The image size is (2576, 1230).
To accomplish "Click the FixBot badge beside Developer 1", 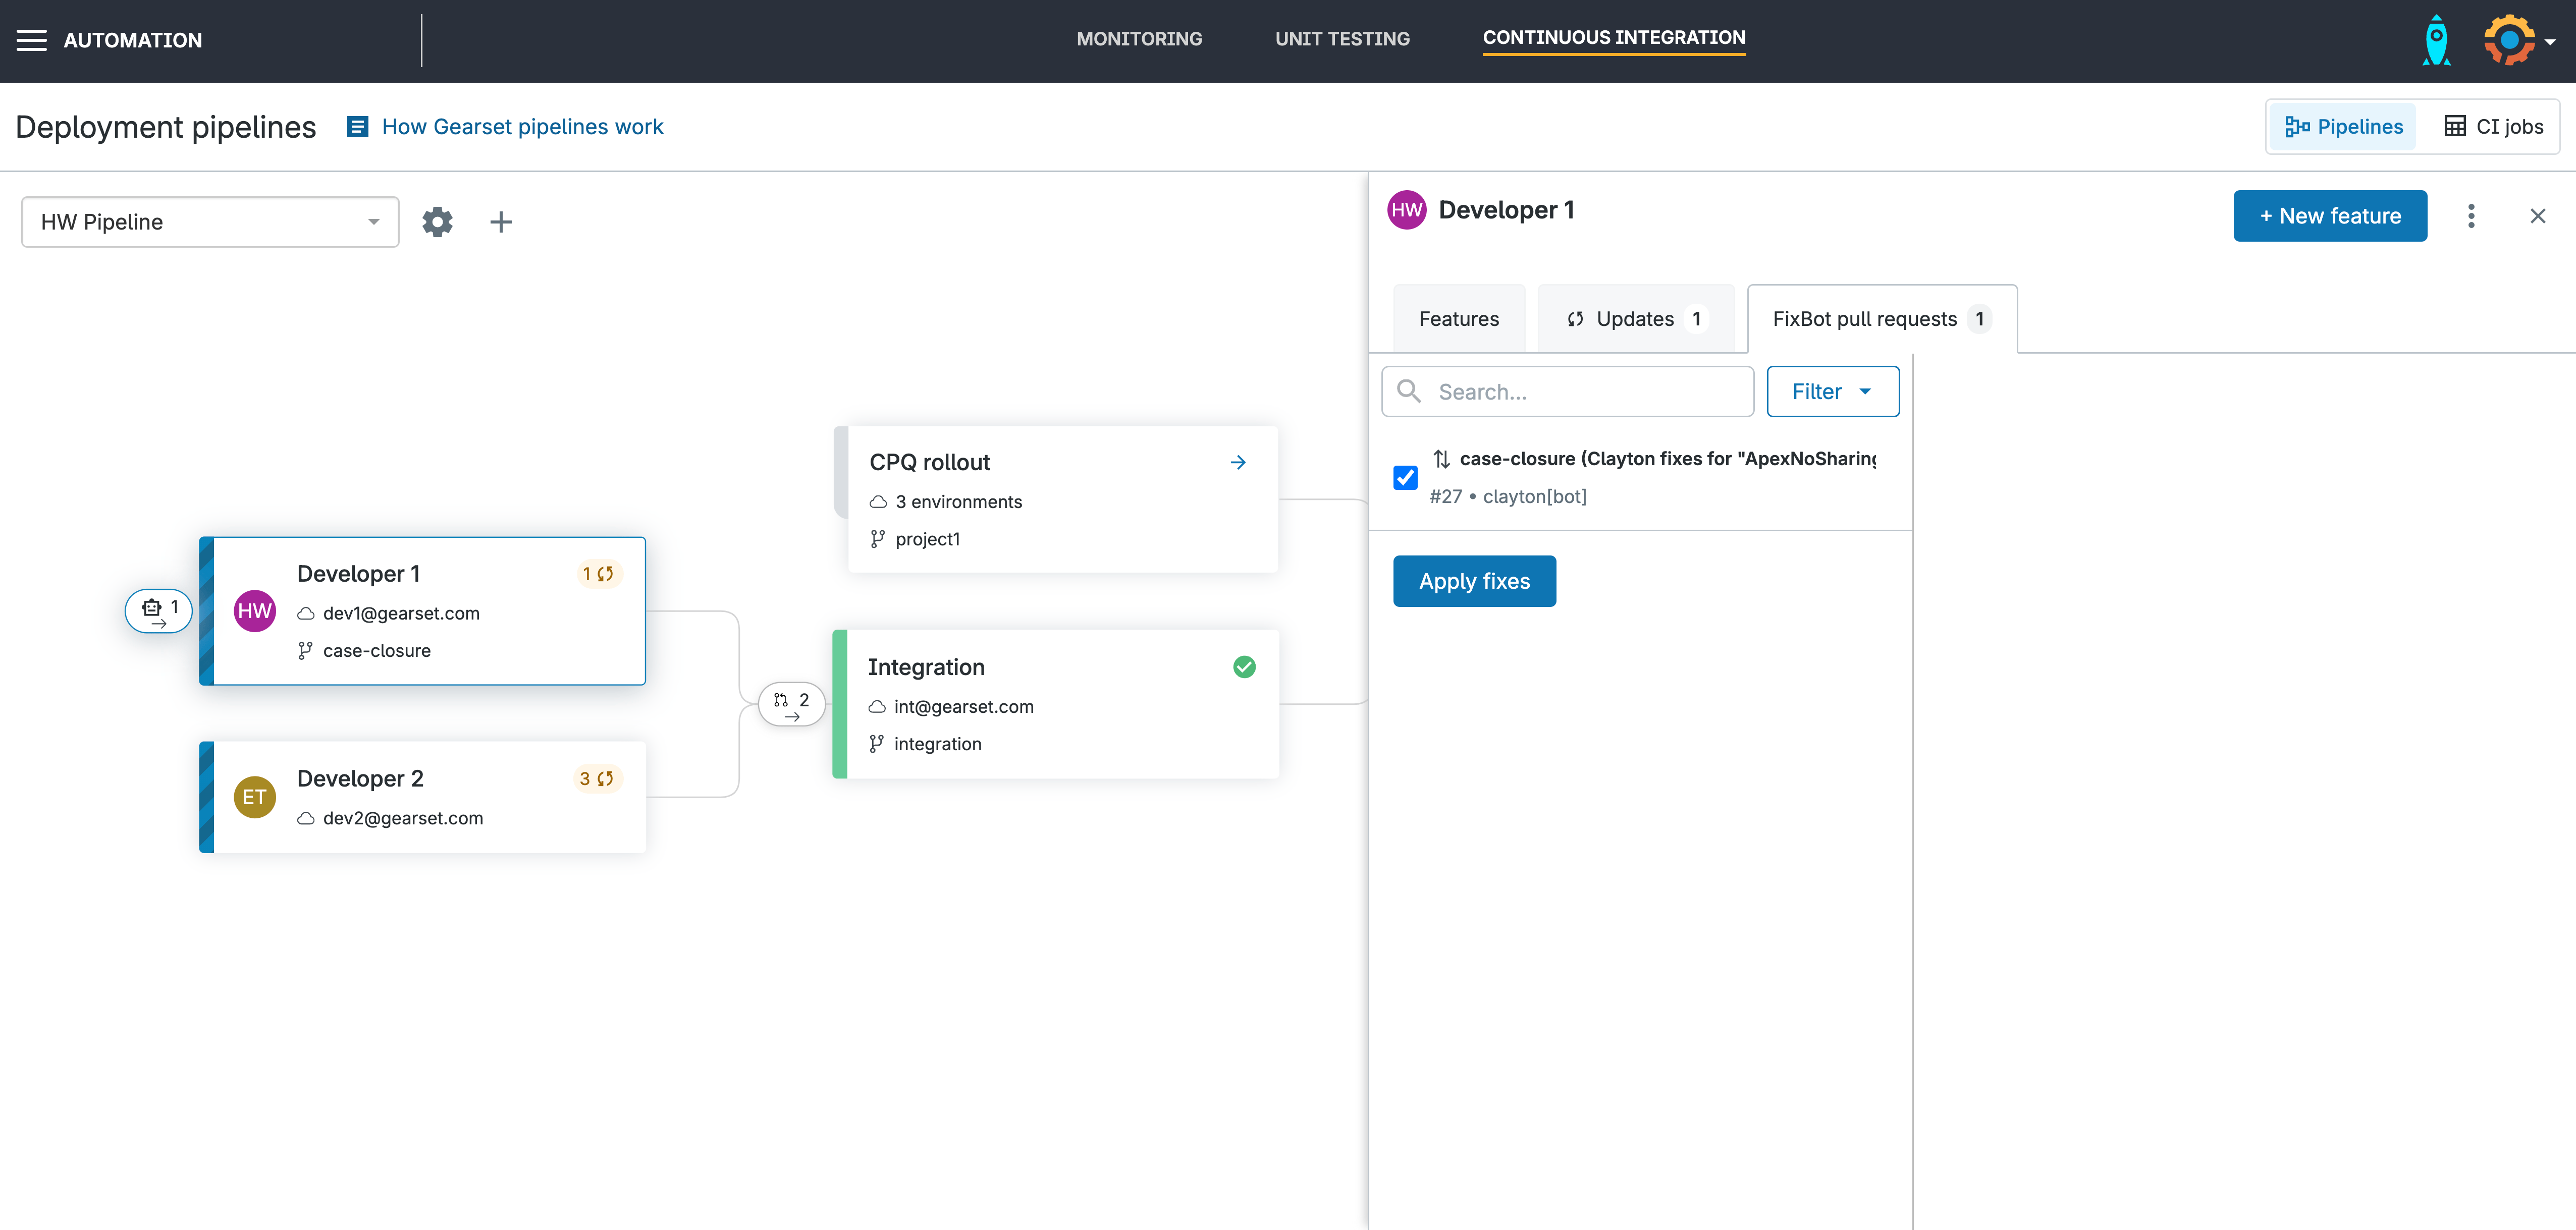I will 158,610.
